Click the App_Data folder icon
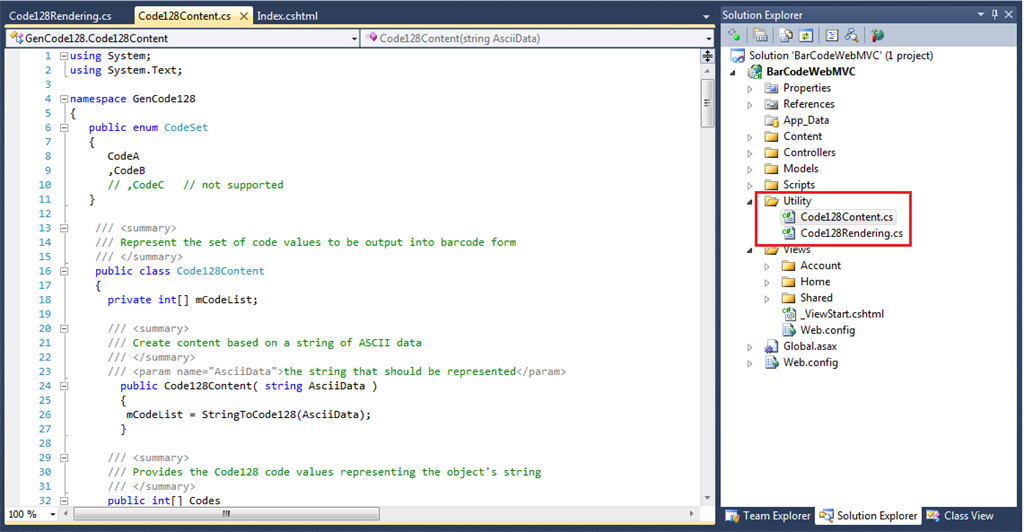 [771, 120]
